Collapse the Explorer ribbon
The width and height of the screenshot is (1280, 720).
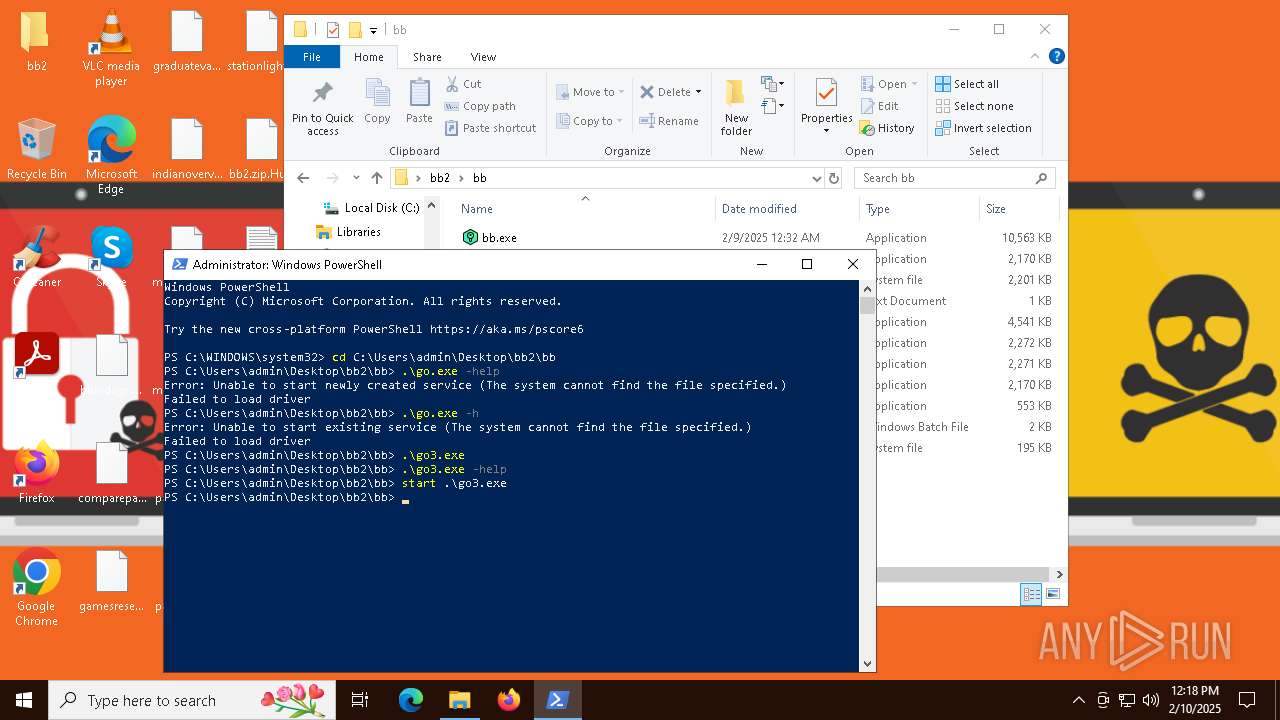click(x=1036, y=57)
